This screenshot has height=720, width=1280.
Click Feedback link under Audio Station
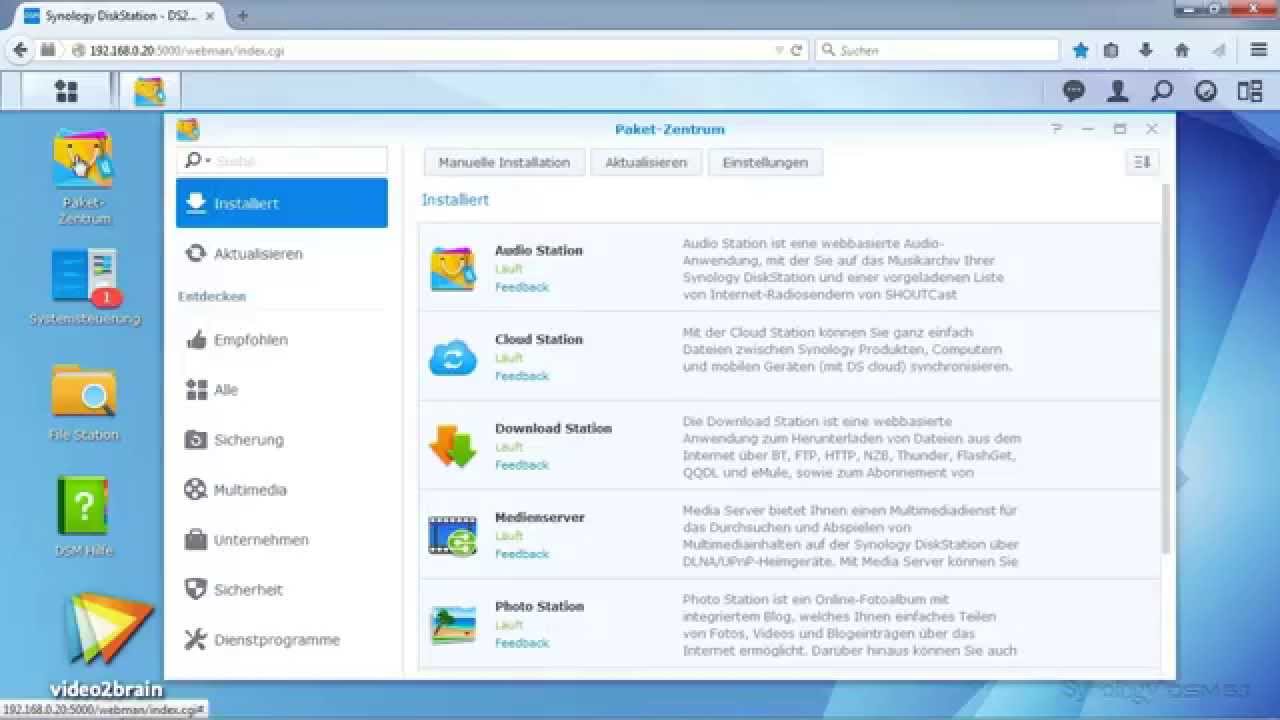tap(522, 287)
